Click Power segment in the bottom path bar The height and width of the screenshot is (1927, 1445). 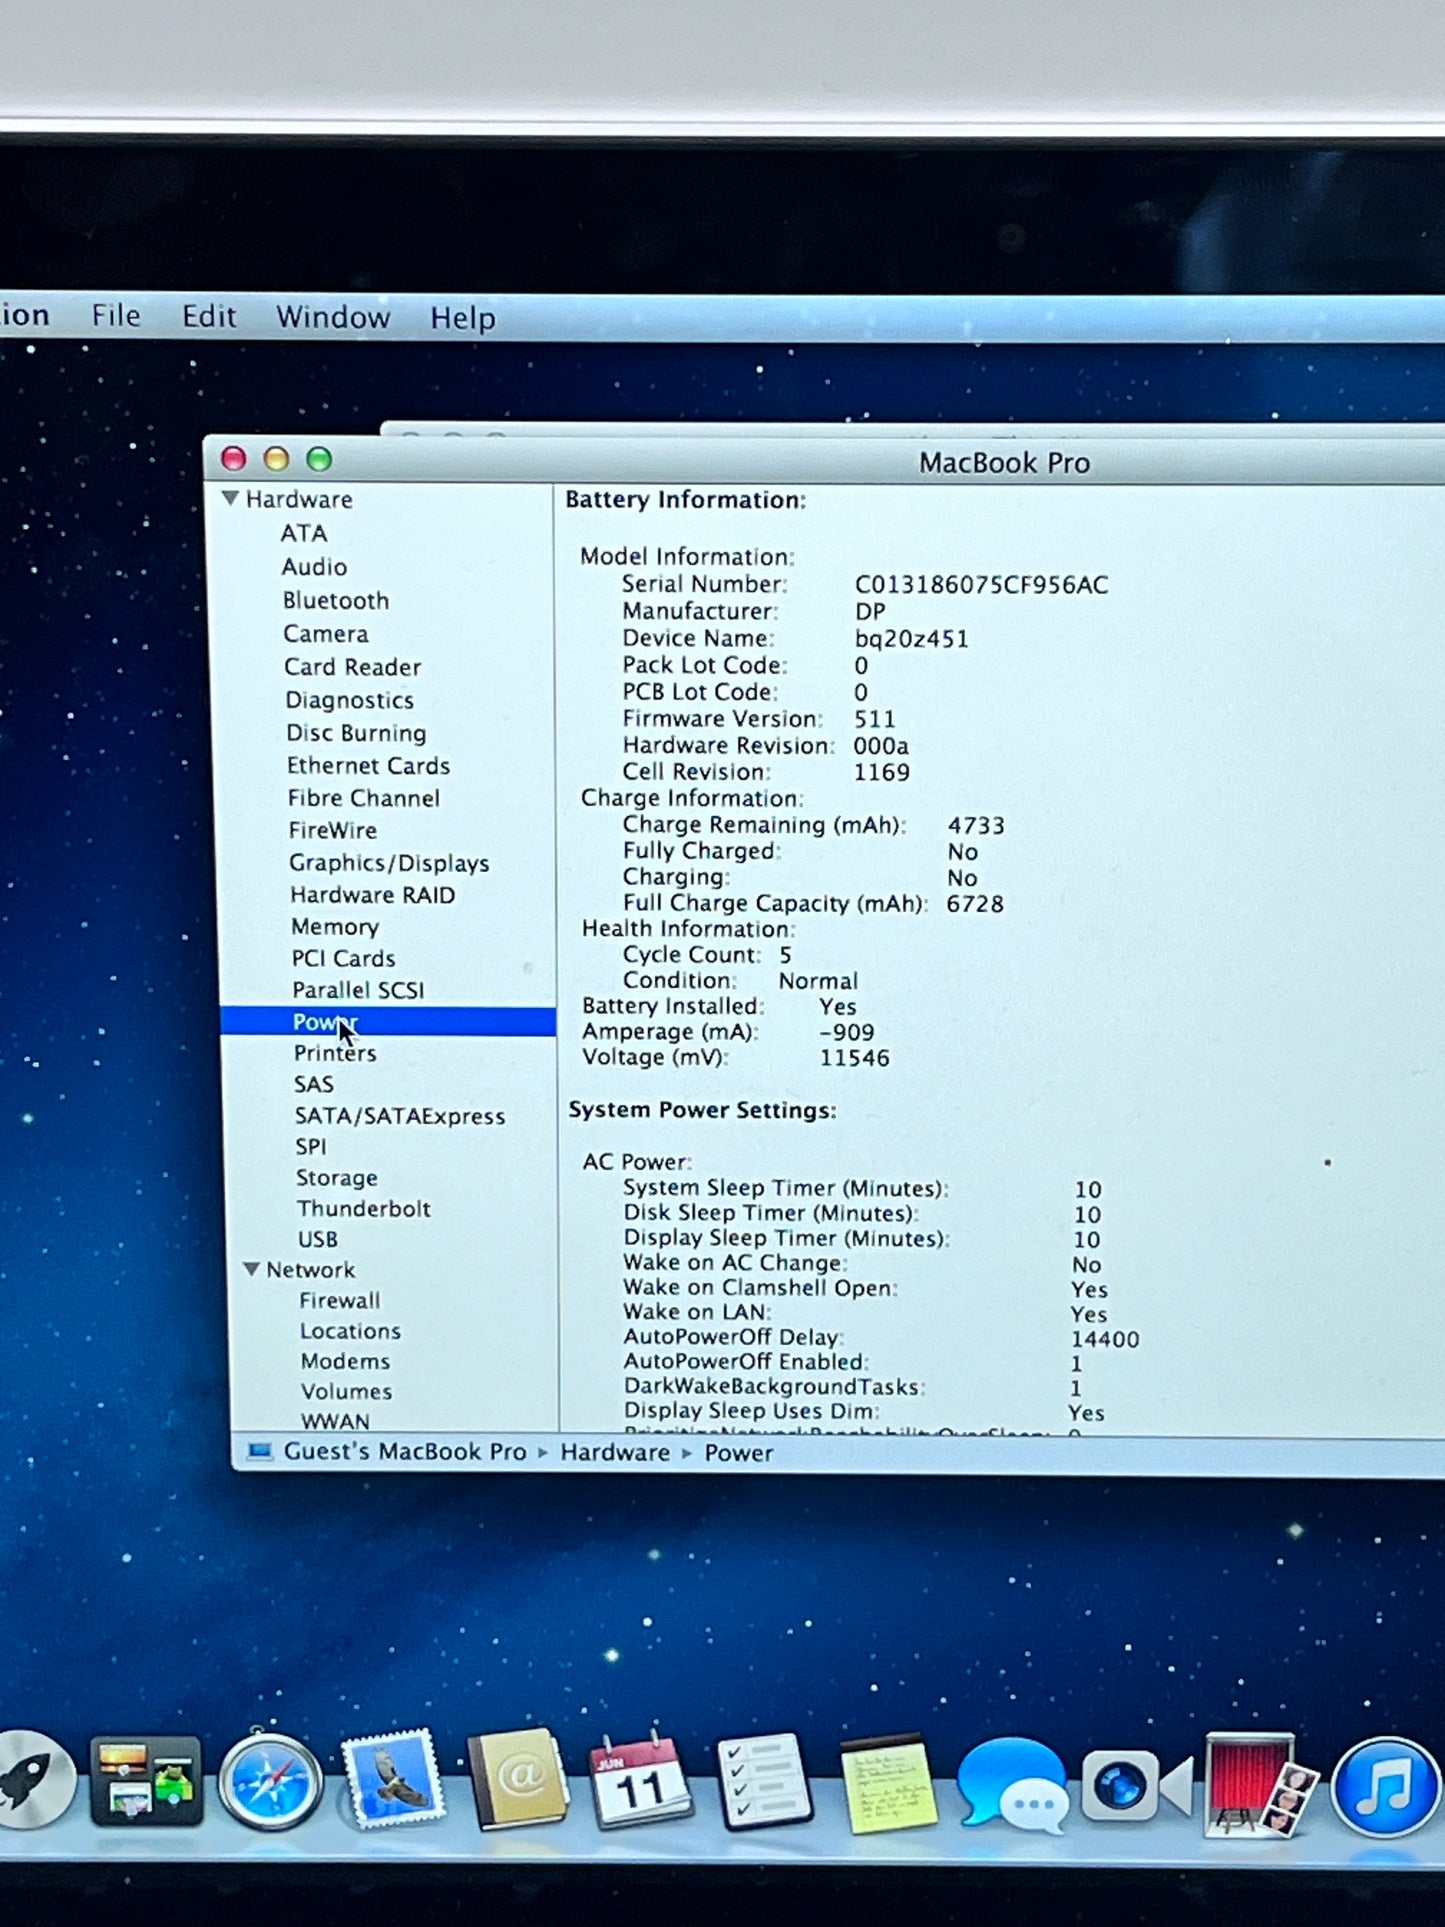click(x=739, y=1453)
